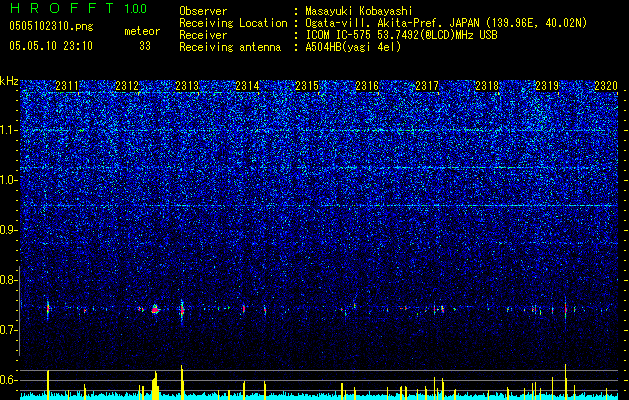The image size is (629, 400).
Task: Click the ICOM IC-575 receiver text
Action: coord(401,35)
